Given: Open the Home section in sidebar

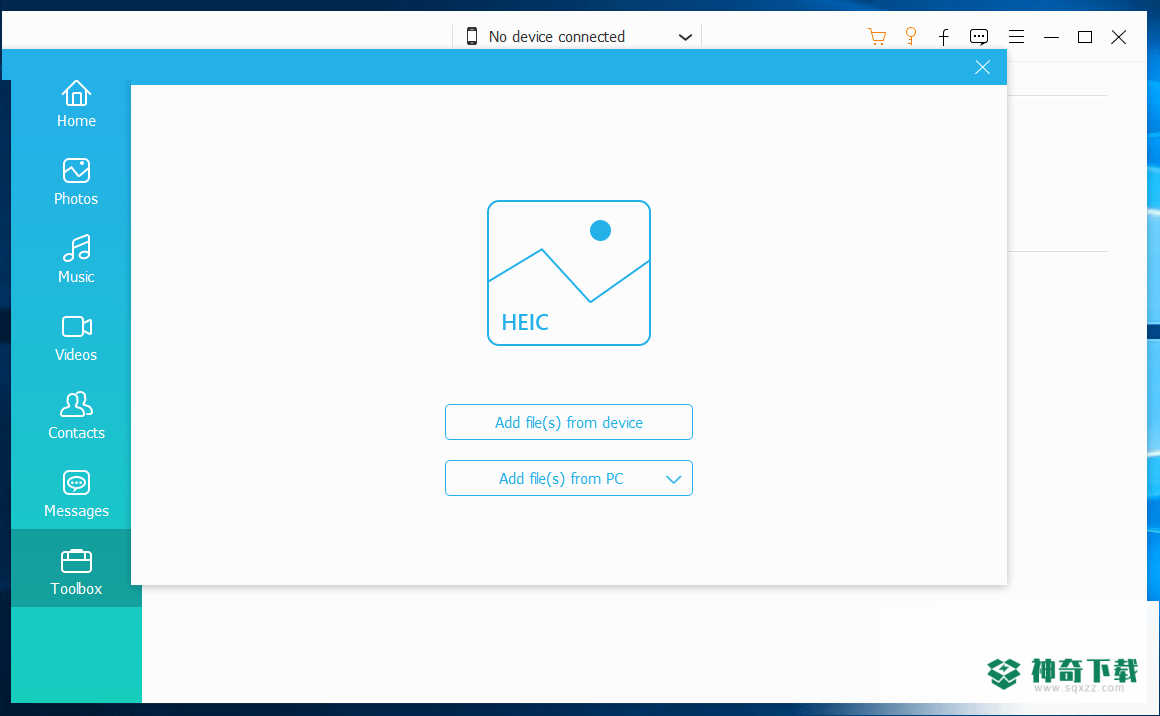Looking at the screenshot, I should pyautogui.click(x=76, y=104).
